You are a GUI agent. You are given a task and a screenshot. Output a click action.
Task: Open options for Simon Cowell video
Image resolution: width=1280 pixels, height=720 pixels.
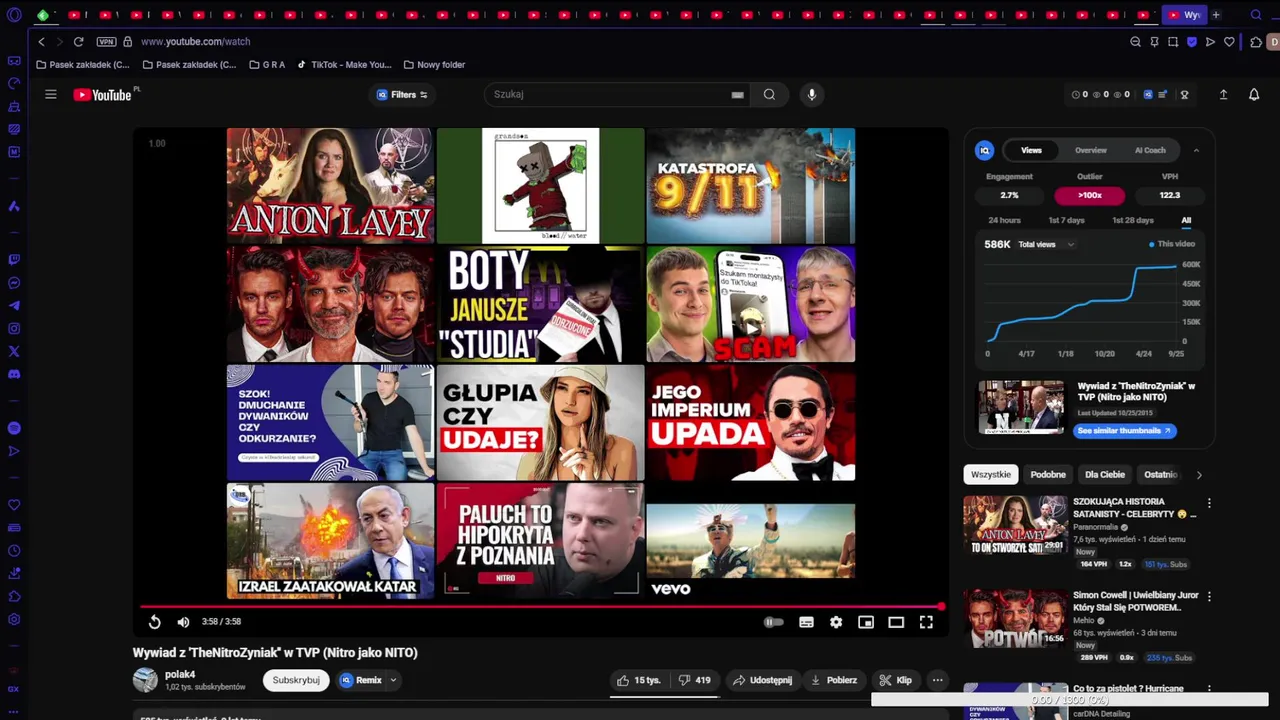tap(1209, 597)
